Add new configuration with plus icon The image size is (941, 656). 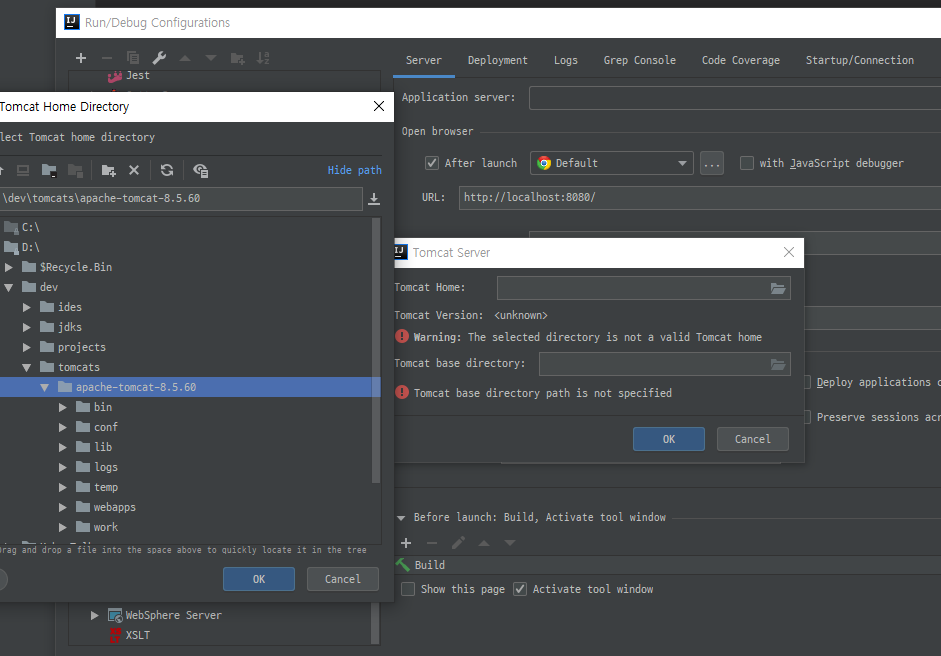pyautogui.click(x=81, y=58)
